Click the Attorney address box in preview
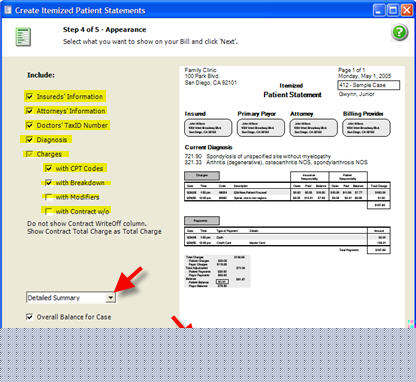416x382 pixels. (313, 128)
